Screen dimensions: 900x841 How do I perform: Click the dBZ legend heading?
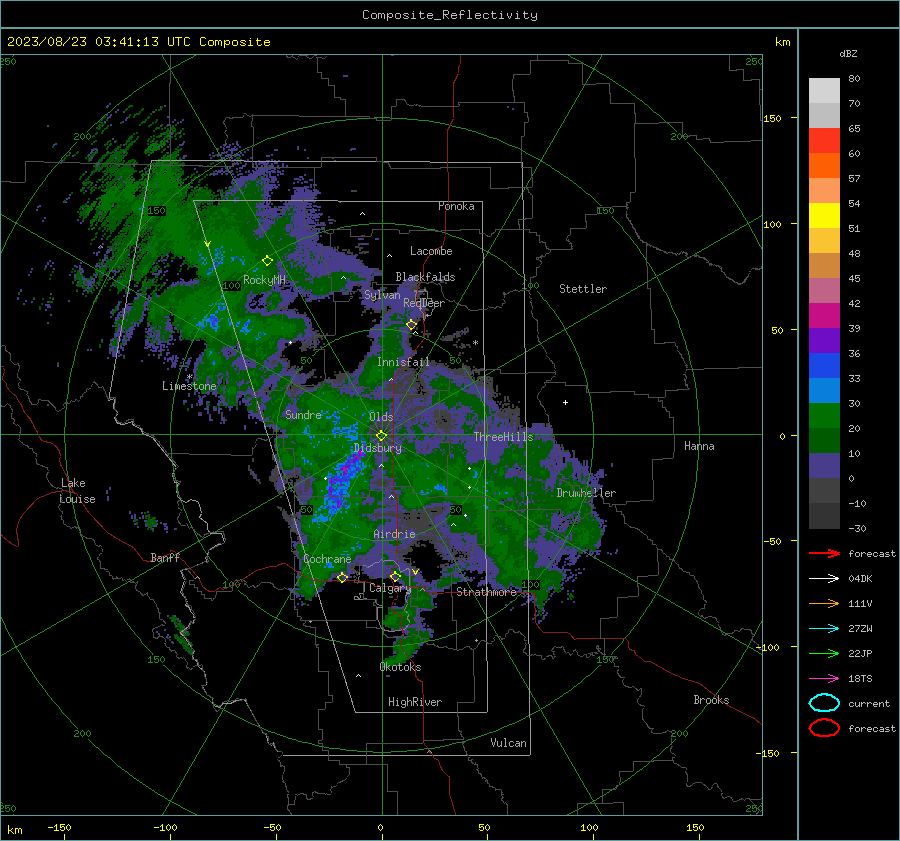[x=848, y=53]
